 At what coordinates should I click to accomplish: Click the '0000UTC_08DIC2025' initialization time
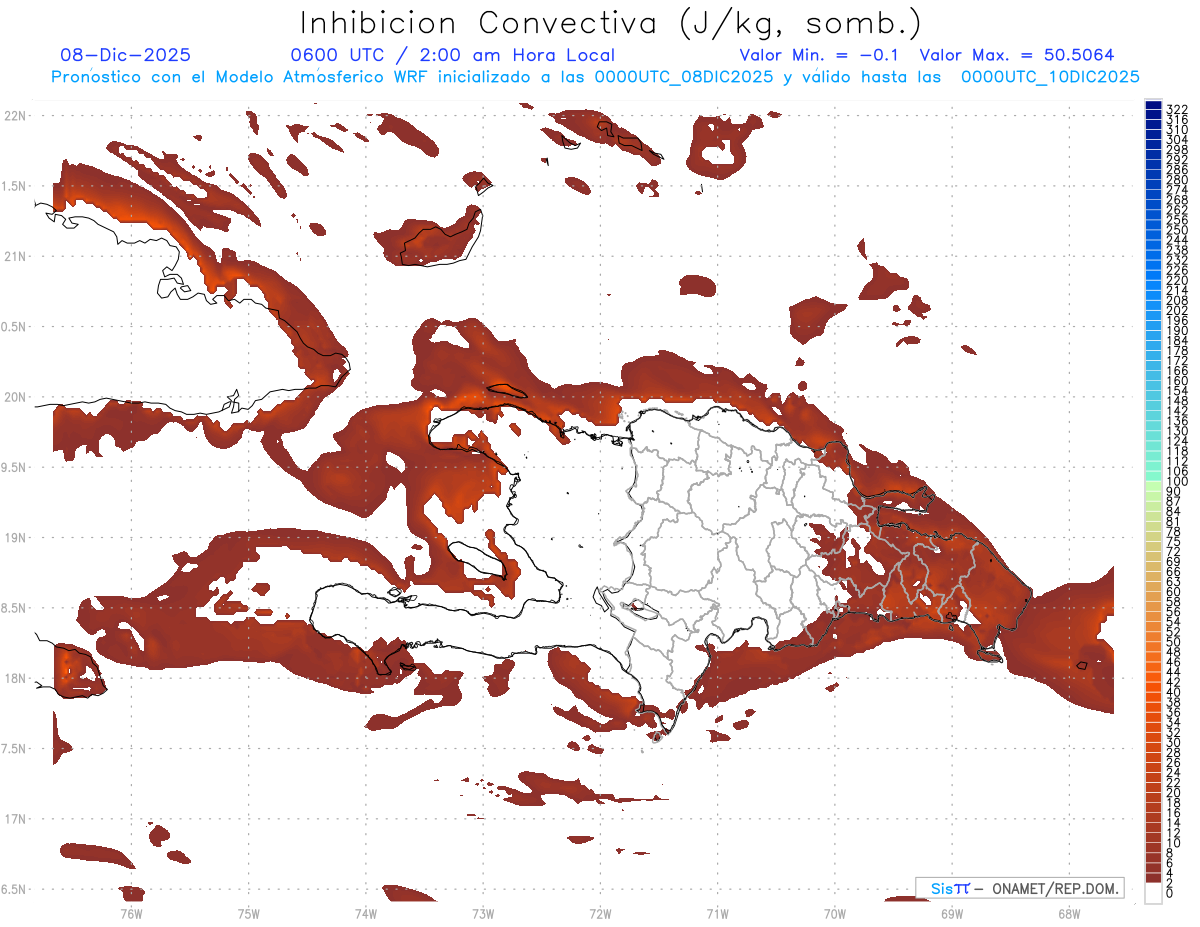(x=684, y=77)
